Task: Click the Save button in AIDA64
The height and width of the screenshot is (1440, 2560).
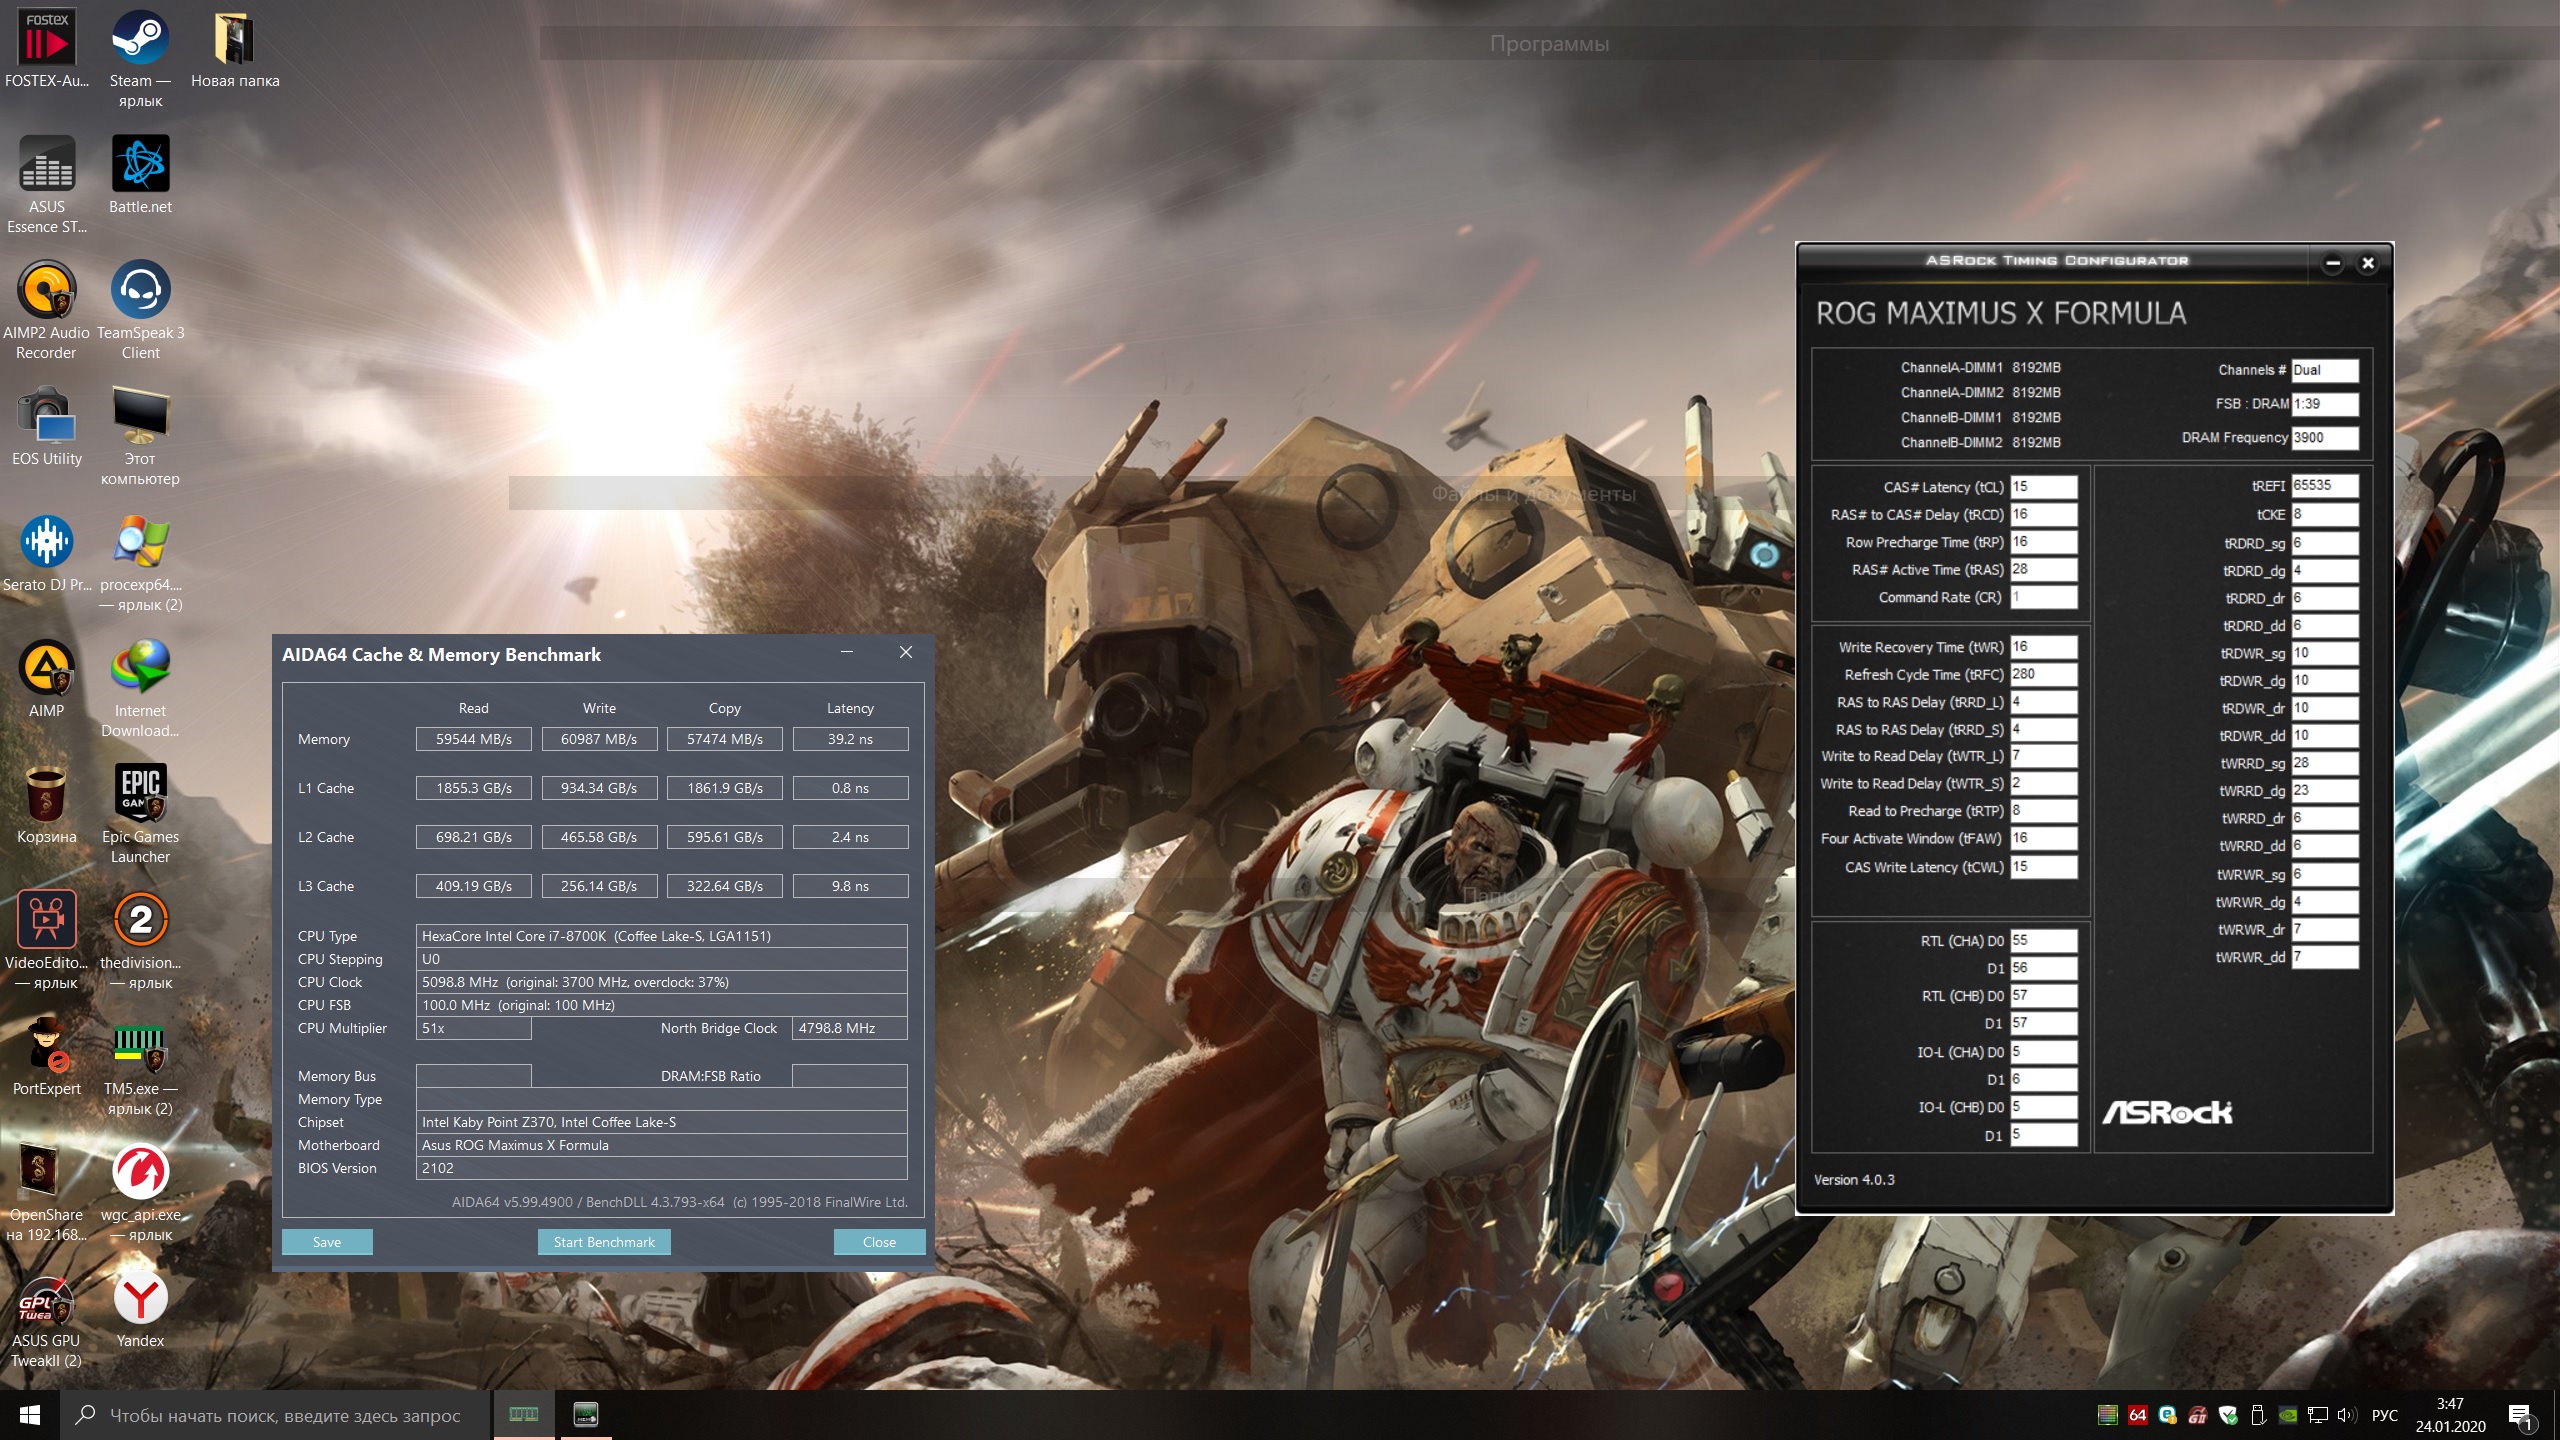Action: (327, 1242)
